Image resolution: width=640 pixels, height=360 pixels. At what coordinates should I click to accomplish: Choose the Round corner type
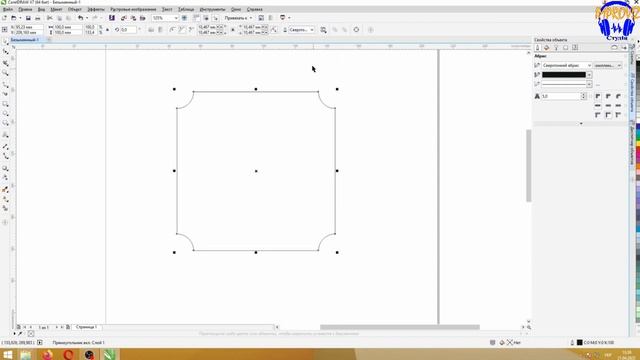[x=172, y=29]
